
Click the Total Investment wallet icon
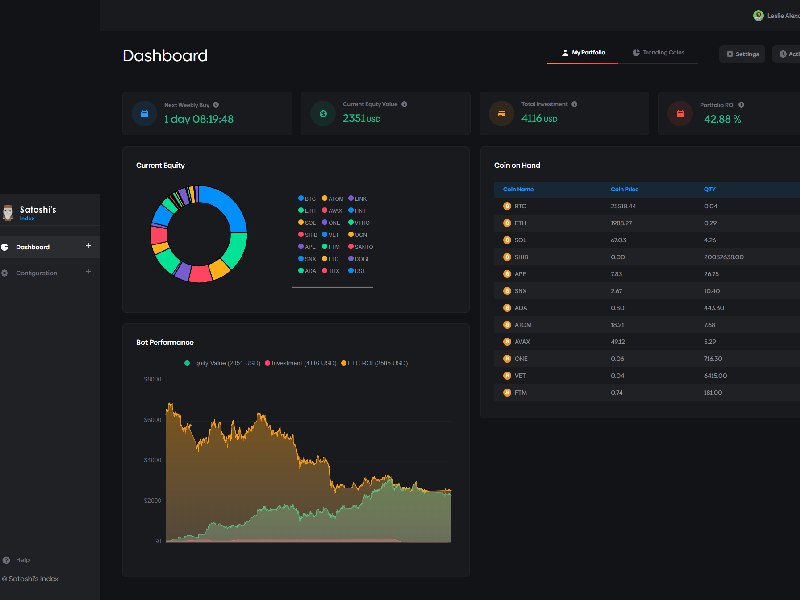[x=496, y=114]
